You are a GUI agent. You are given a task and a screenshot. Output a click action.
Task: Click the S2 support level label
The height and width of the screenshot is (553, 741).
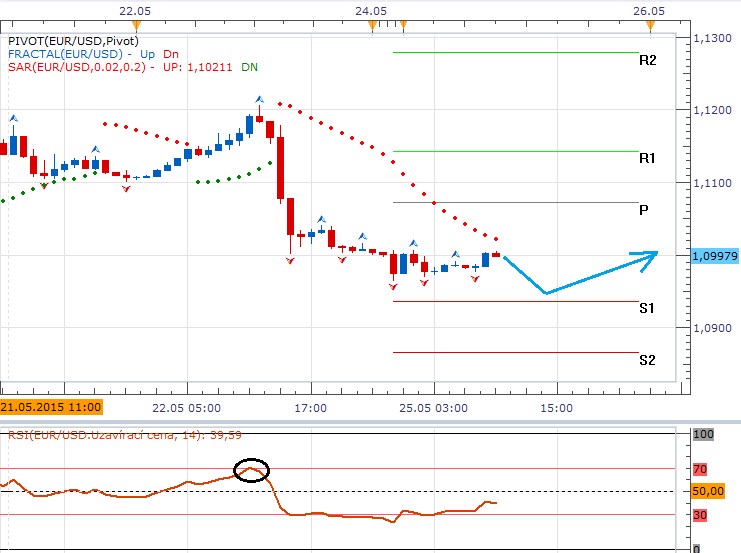647,359
